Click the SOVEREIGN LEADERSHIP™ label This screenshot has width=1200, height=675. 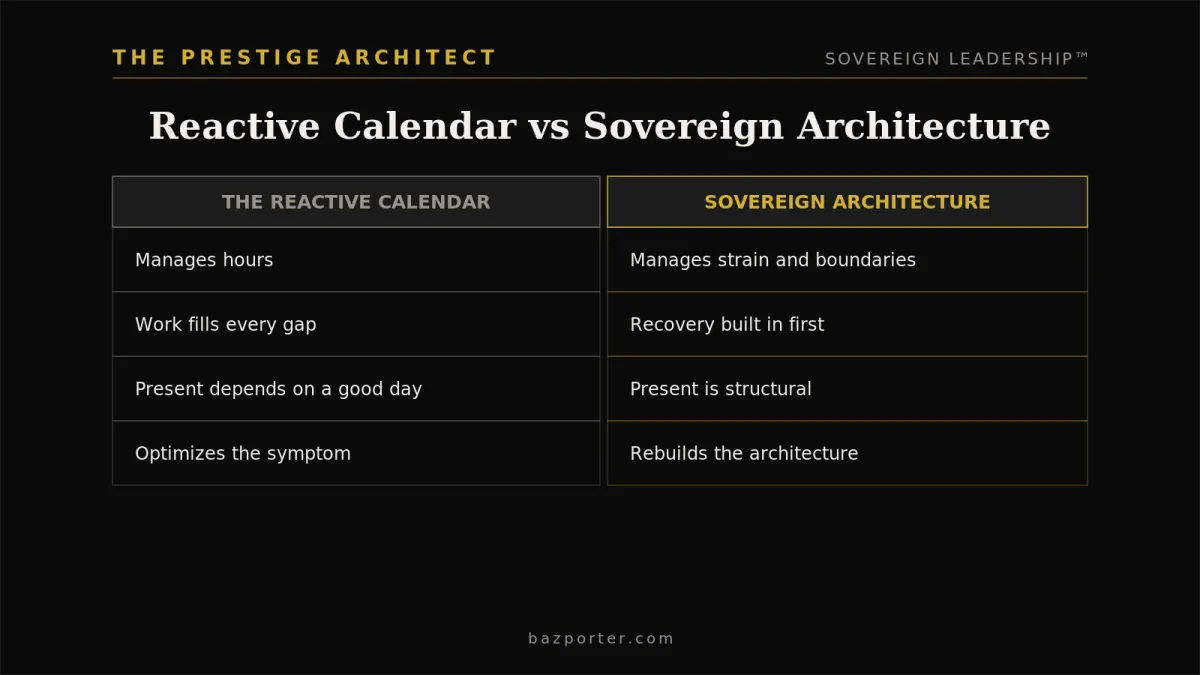956,59
